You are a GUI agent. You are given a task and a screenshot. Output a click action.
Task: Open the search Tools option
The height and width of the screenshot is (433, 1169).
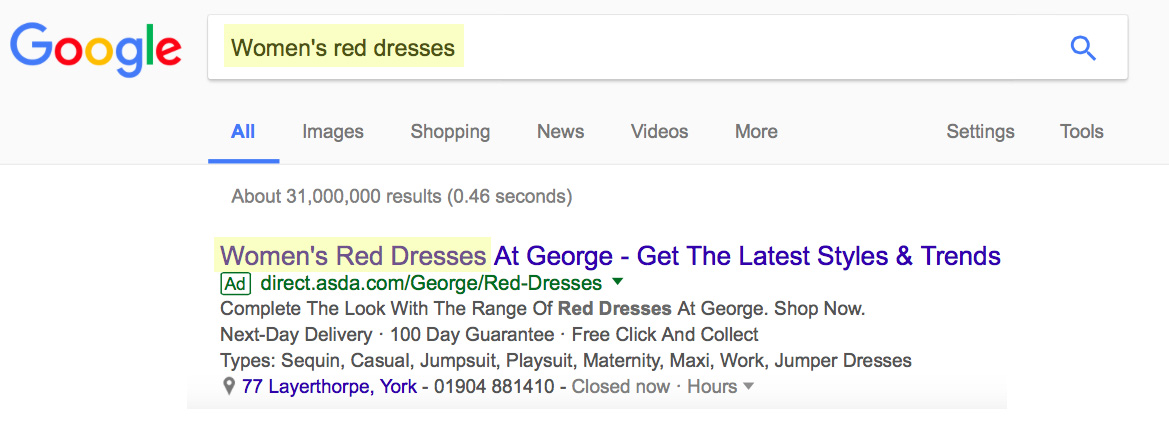1081,132
